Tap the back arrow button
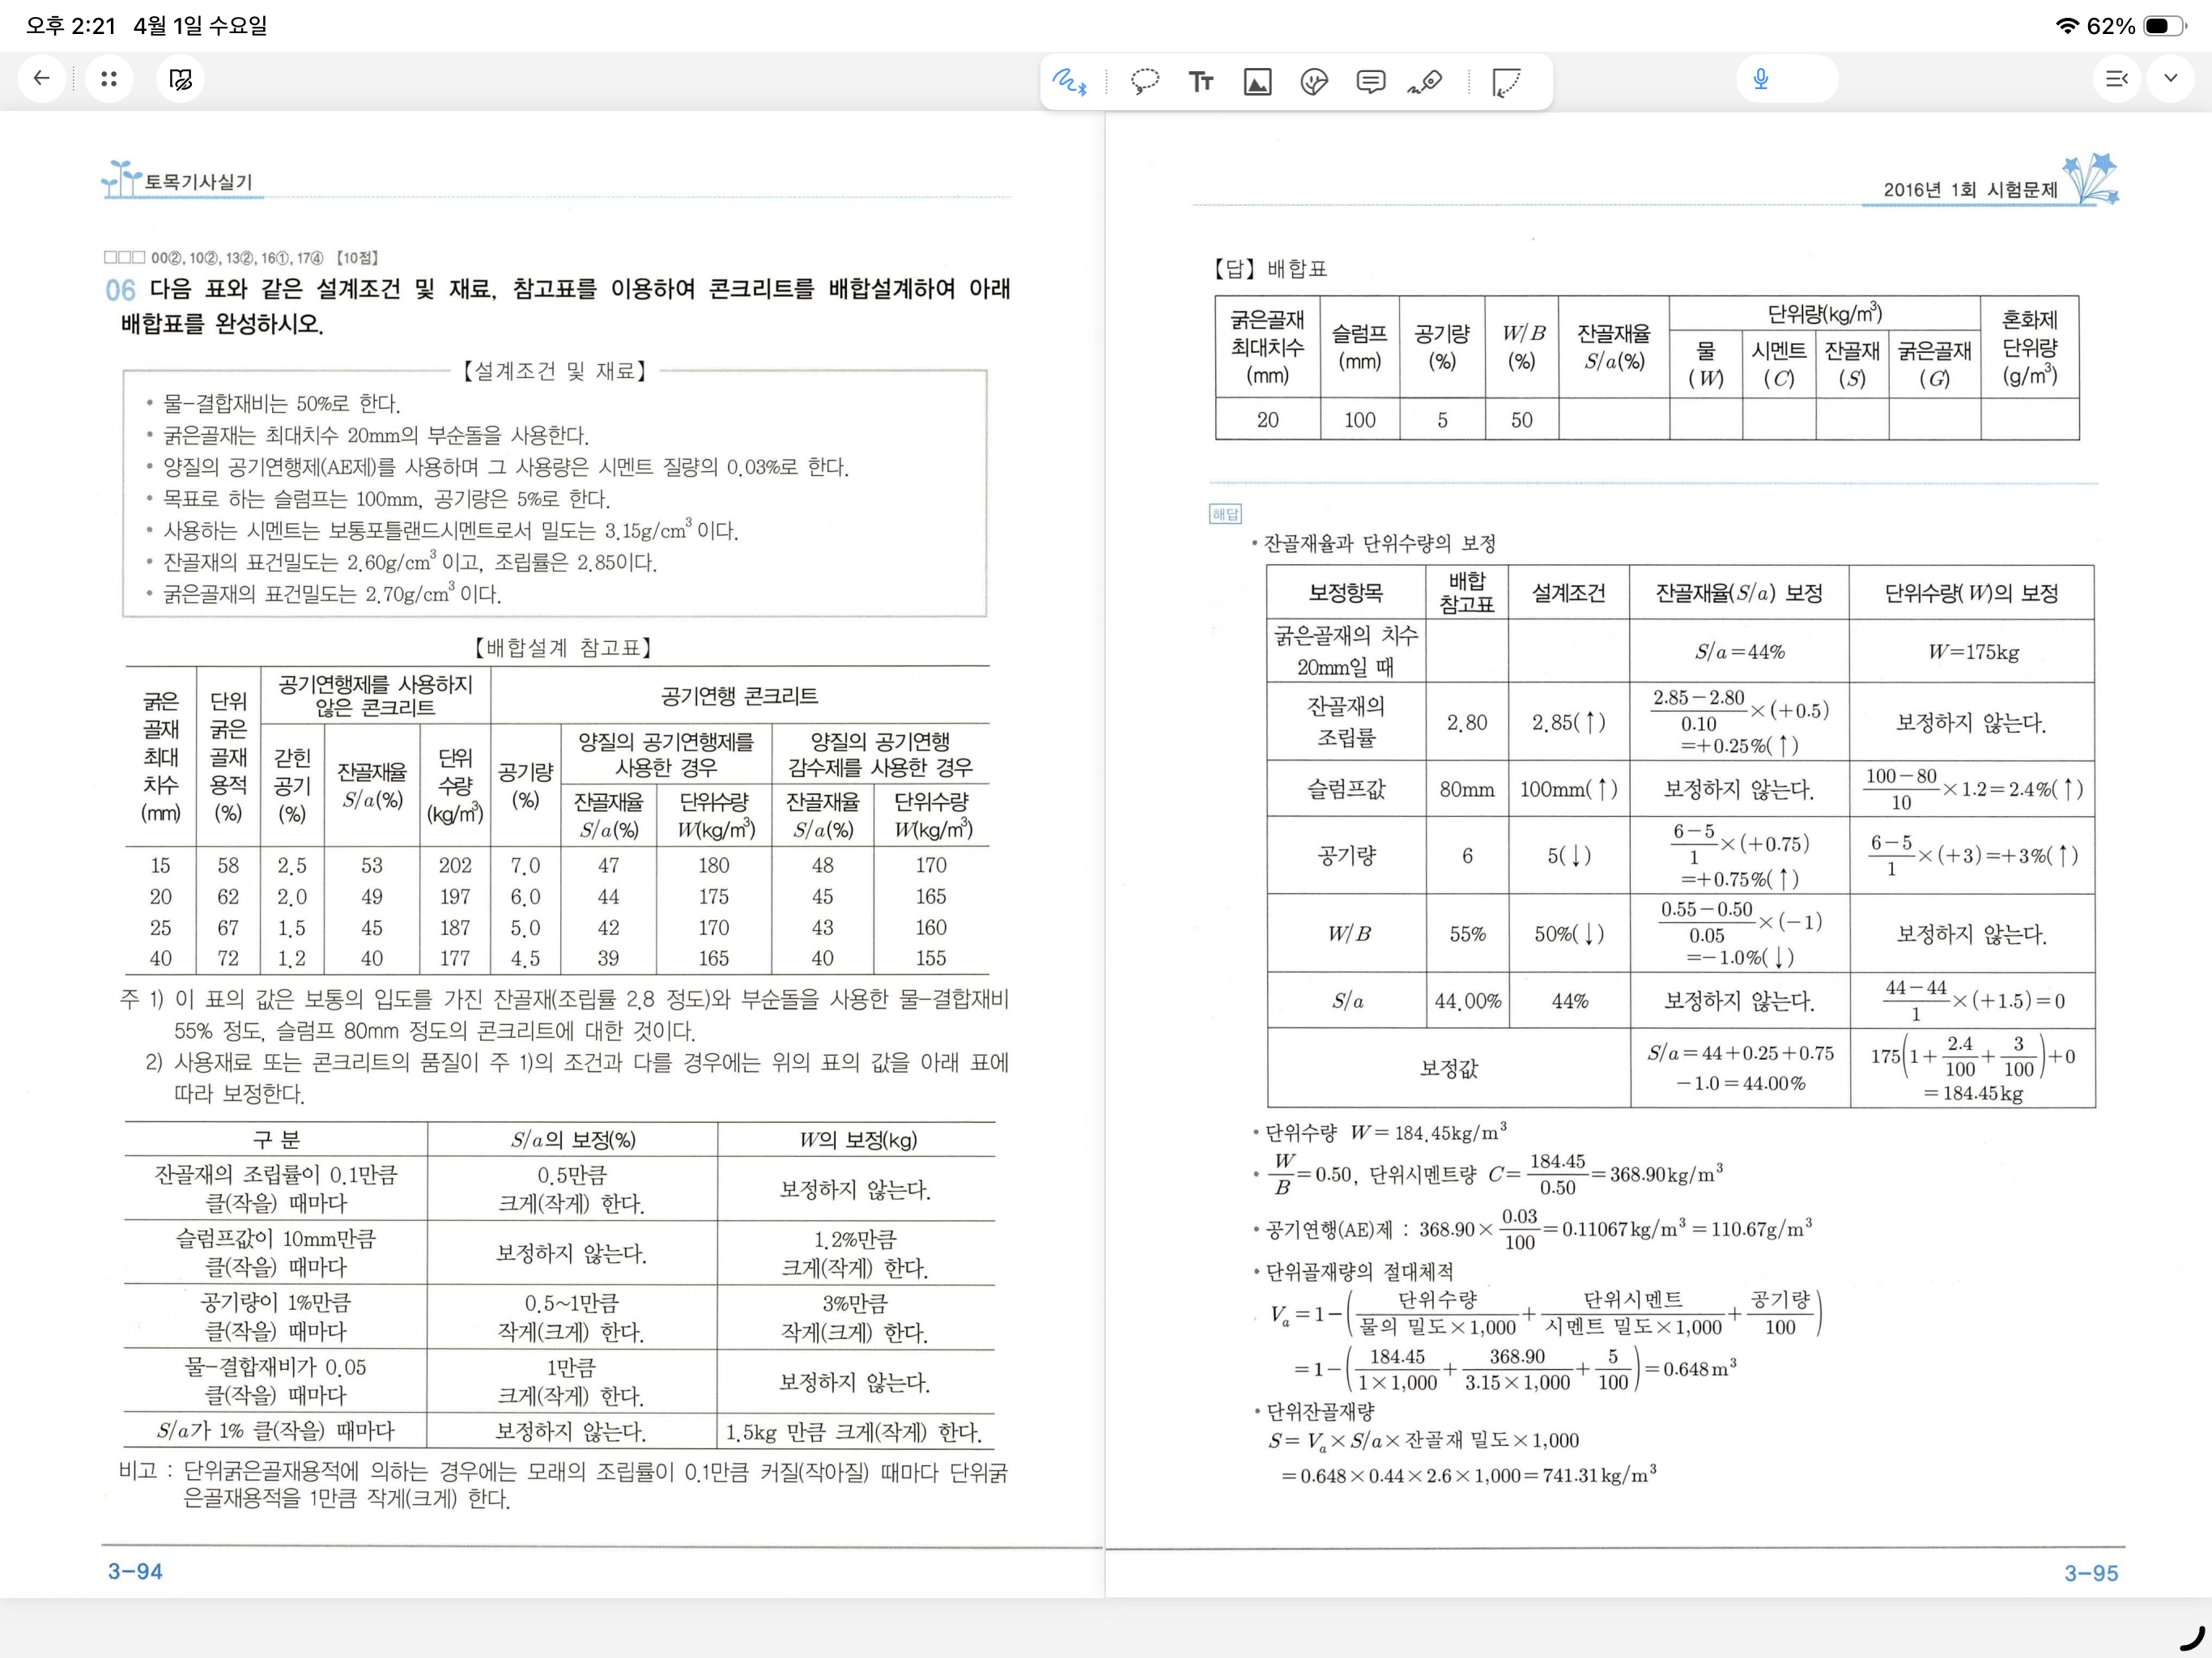 click(x=42, y=79)
